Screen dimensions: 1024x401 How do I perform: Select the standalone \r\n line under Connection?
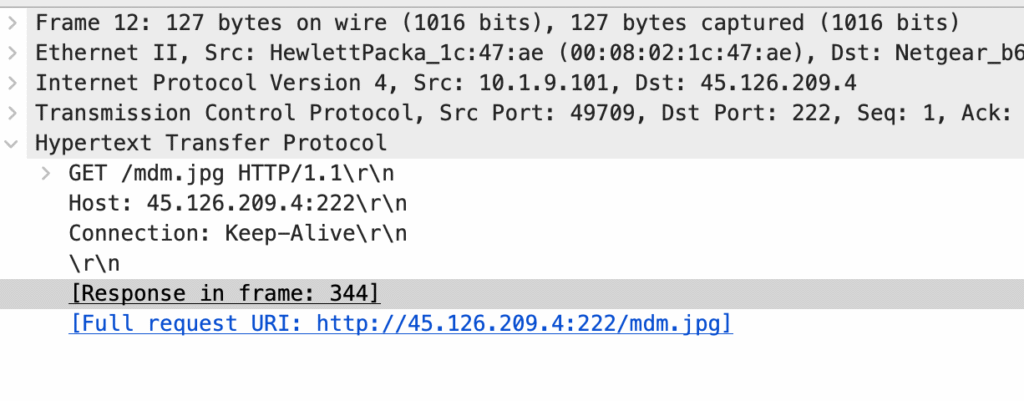(x=92, y=263)
